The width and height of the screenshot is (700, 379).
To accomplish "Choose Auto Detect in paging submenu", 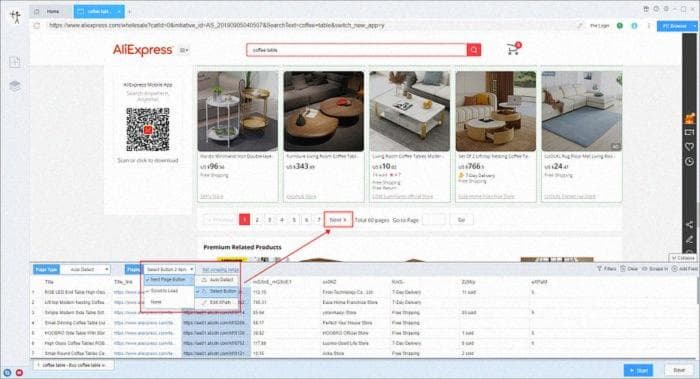I will click(x=217, y=280).
